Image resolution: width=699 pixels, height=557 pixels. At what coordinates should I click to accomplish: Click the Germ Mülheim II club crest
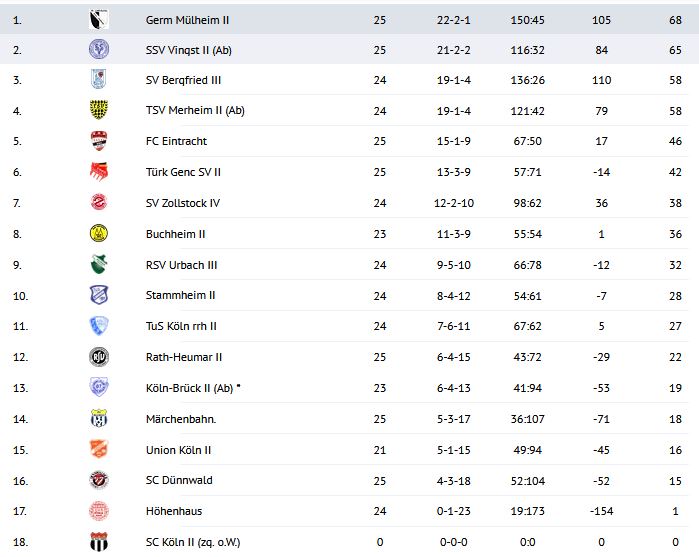(x=99, y=19)
